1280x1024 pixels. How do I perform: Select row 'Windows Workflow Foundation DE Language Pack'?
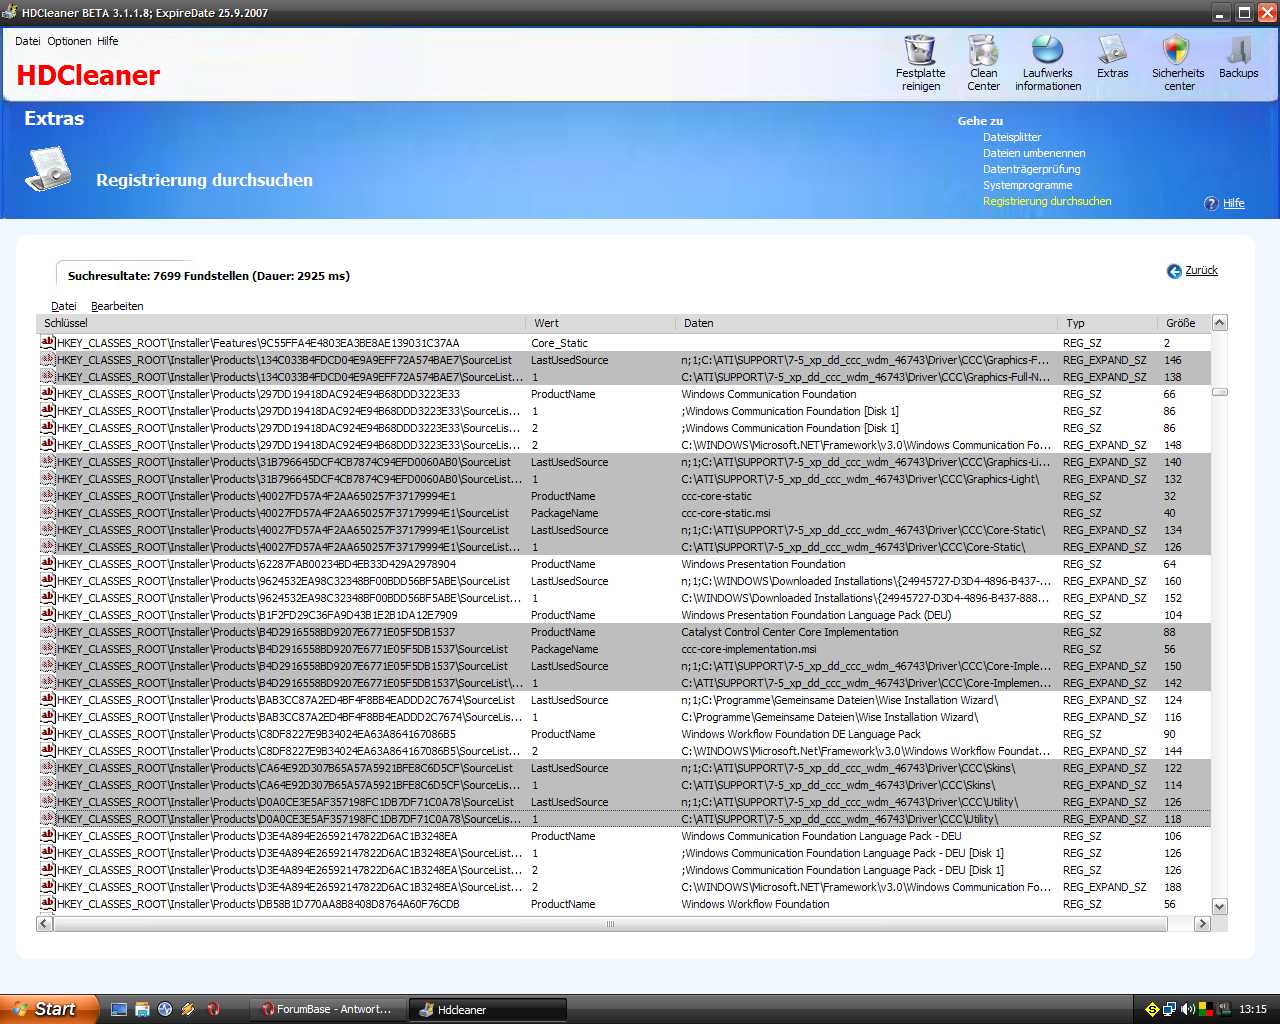tap(624, 734)
